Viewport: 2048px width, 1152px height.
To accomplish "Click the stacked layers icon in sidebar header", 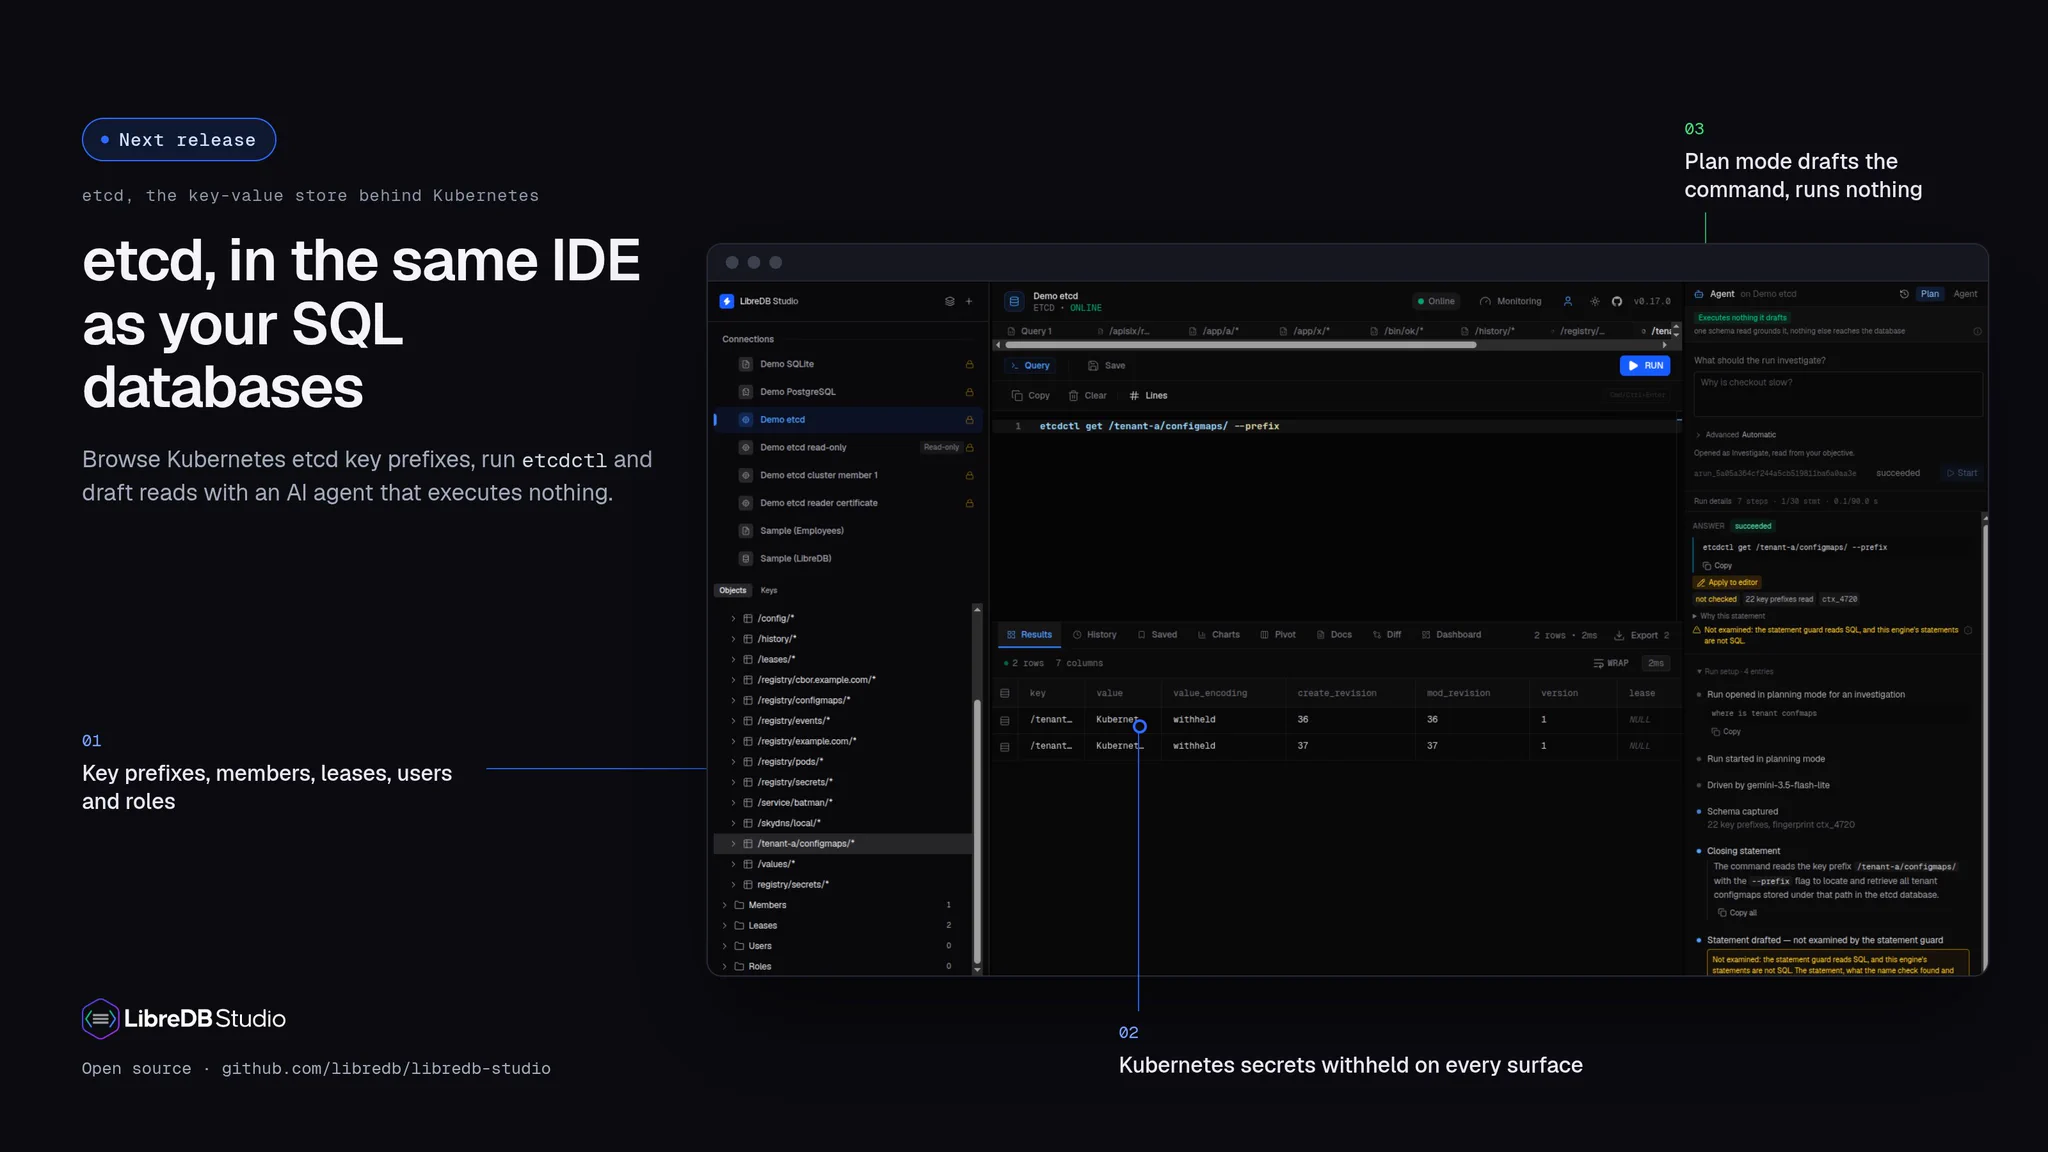I will [949, 301].
